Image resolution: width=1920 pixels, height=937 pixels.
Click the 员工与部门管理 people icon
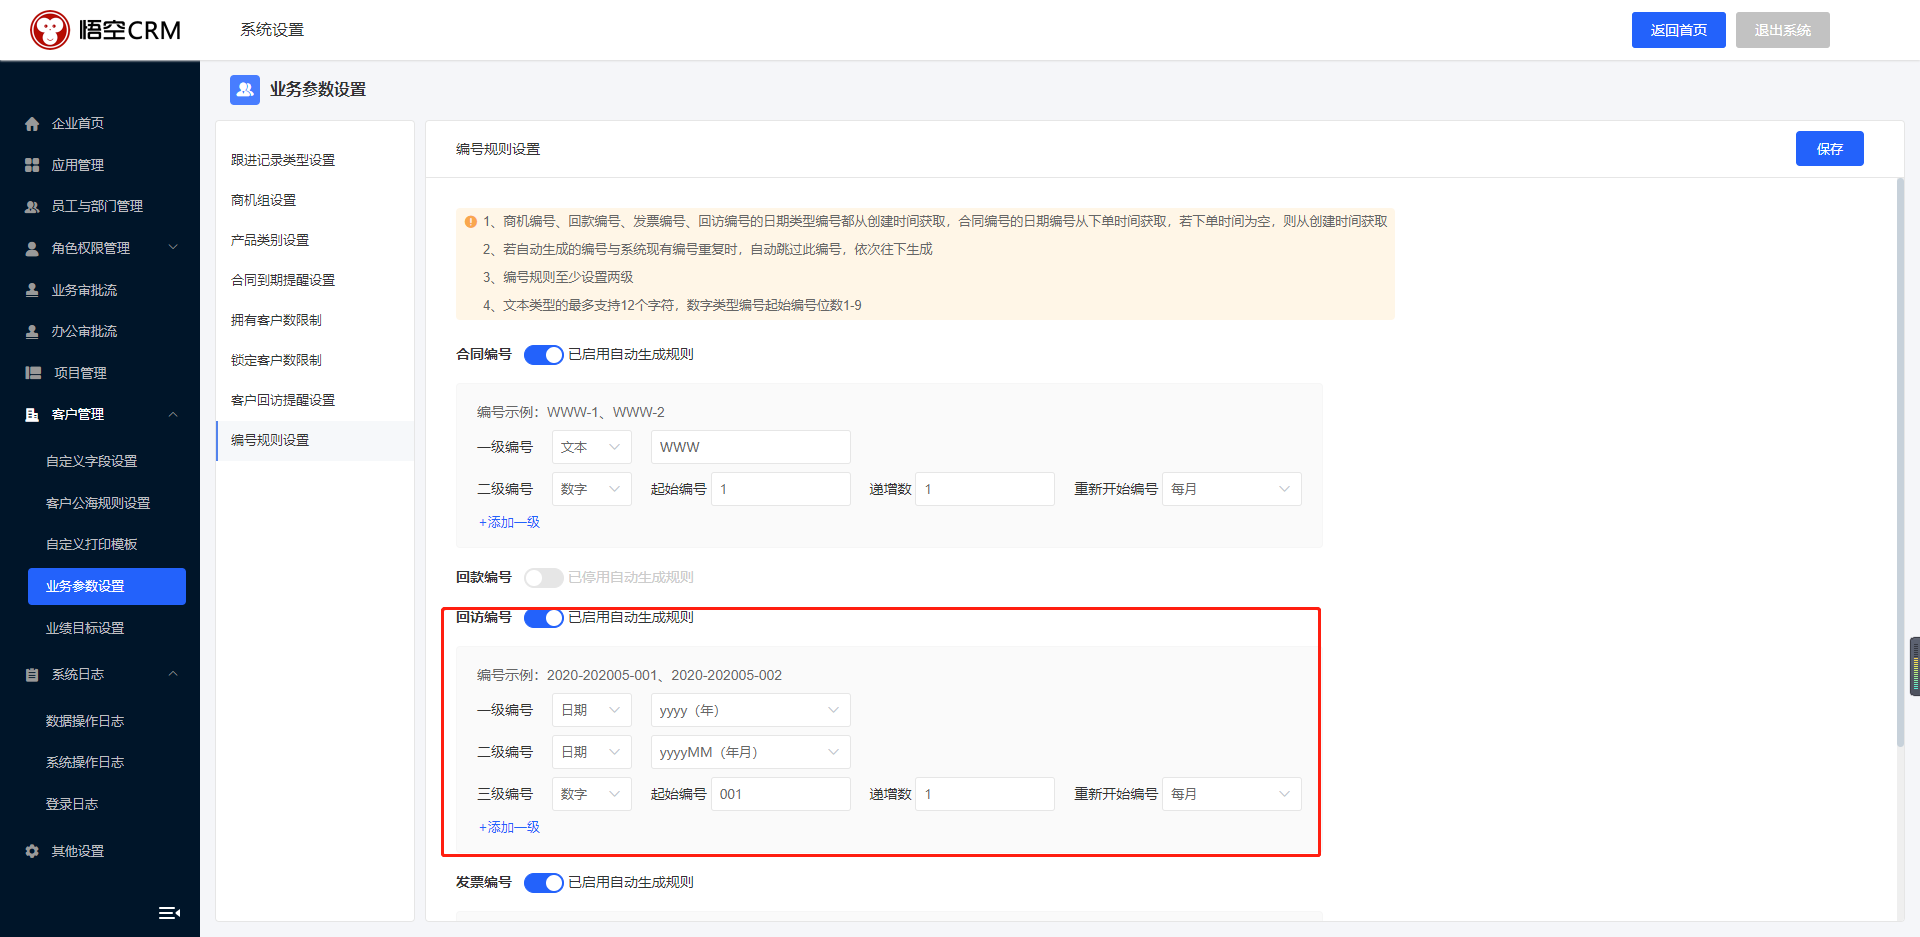pos(32,207)
